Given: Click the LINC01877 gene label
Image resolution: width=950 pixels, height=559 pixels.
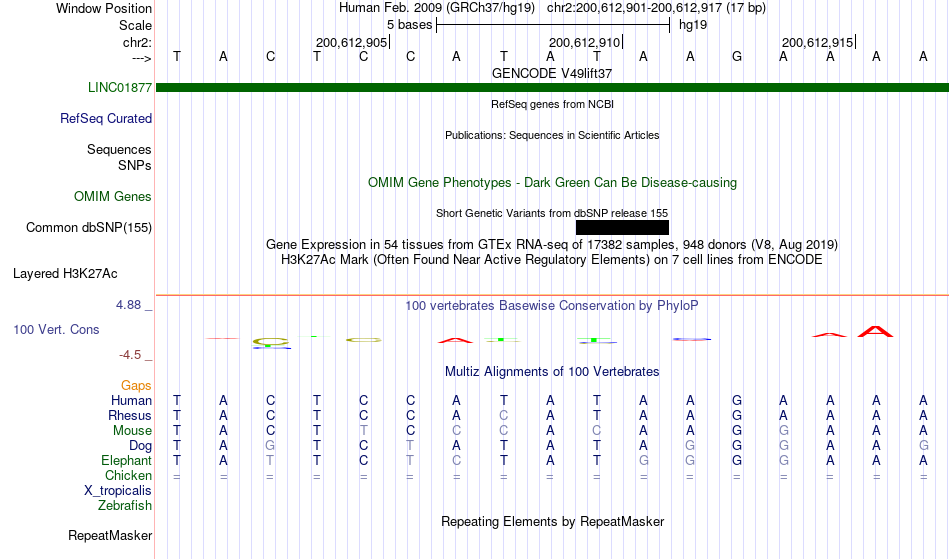Looking at the screenshot, I should pyautogui.click(x=119, y=88).
